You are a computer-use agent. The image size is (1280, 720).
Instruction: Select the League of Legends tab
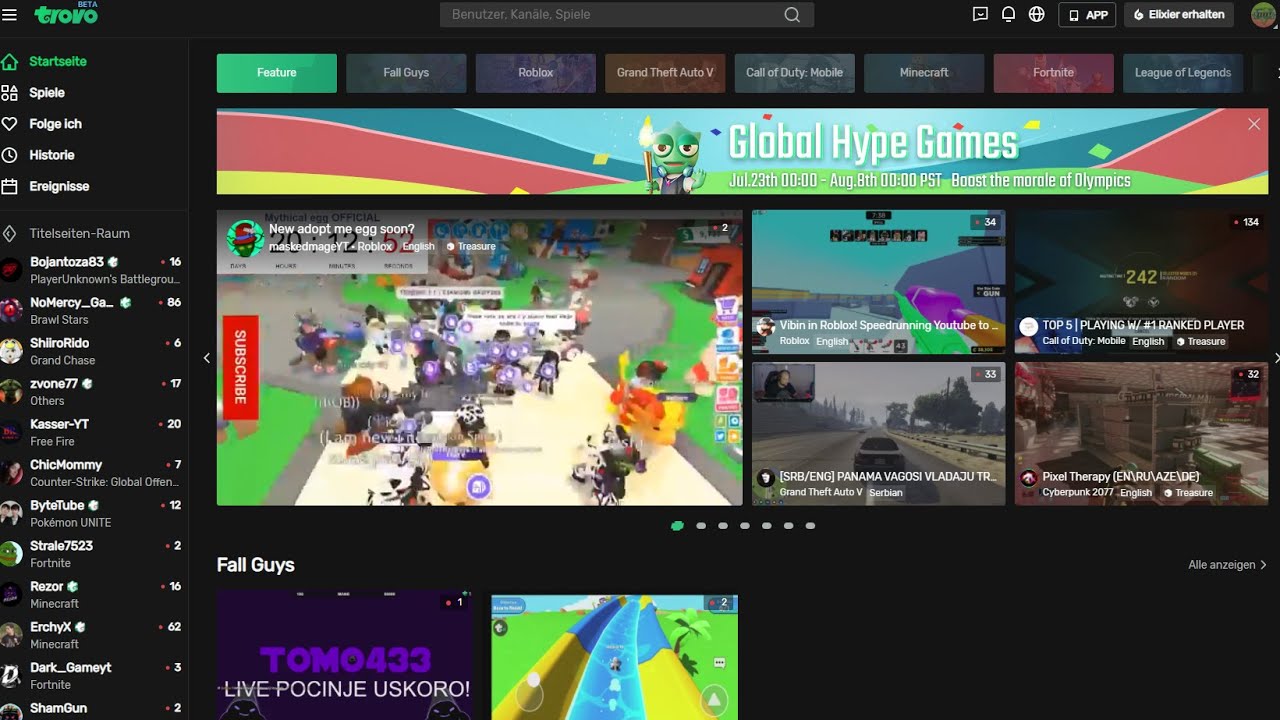pos(1183,73)
